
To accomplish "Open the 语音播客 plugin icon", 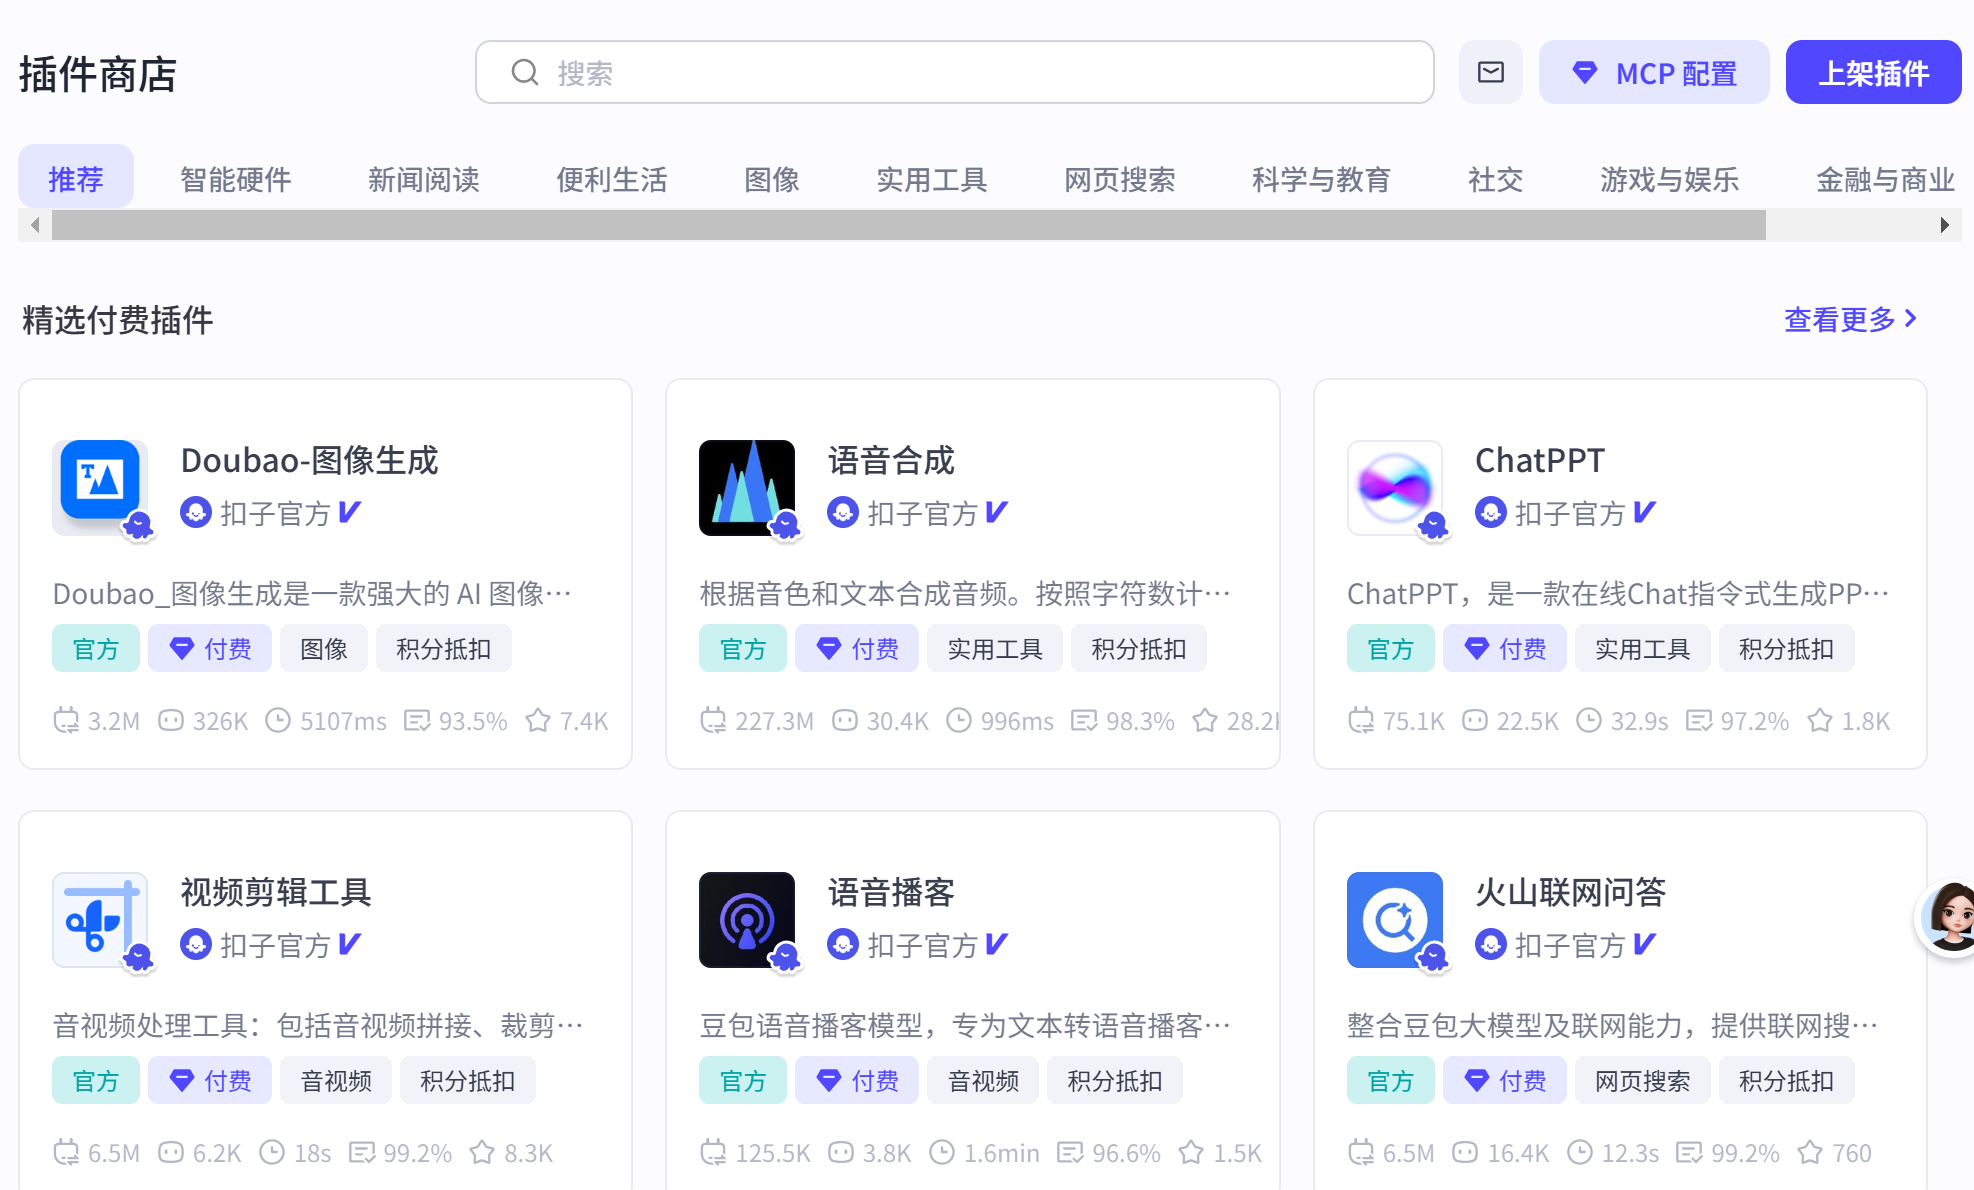I will 747,919.
